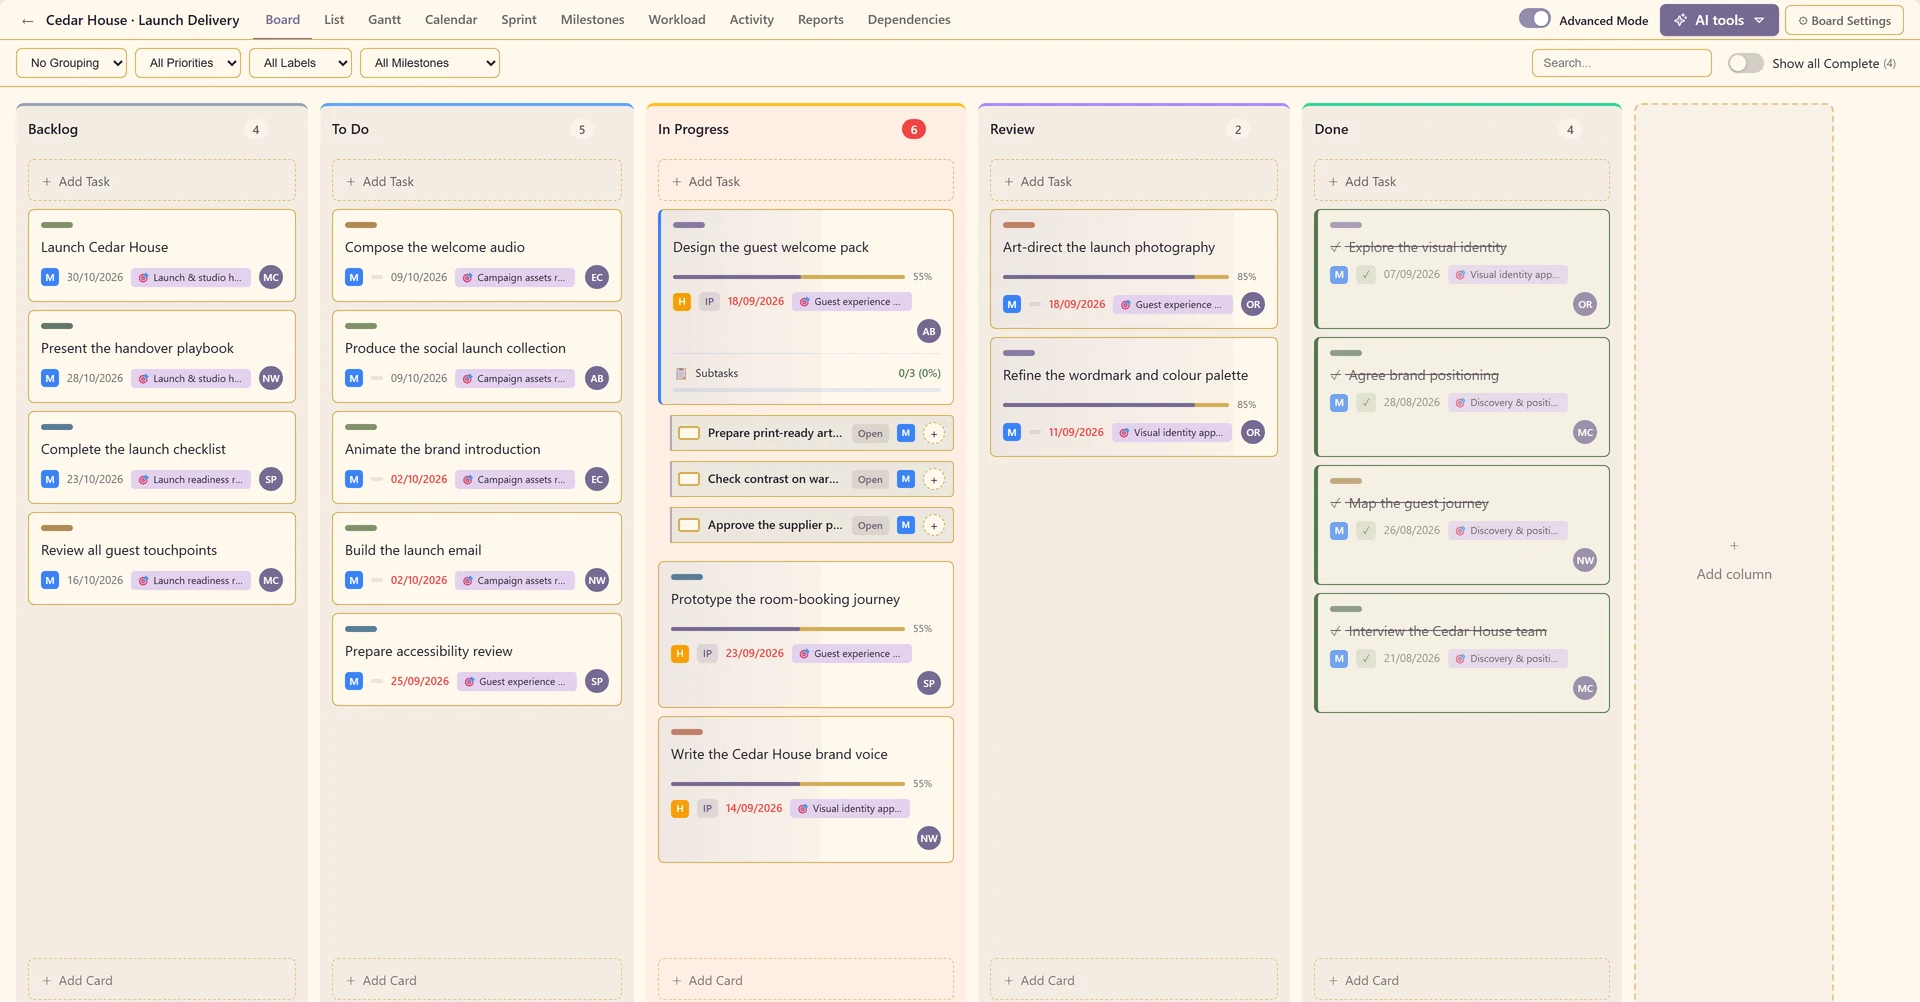
Task: Click the back arrow beside Cedar House title
Action: [28, 20]
